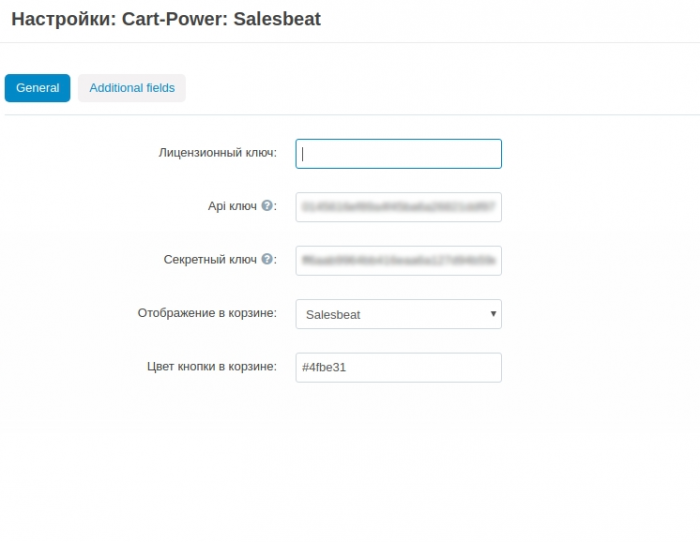700x542 pixels.
Task: Click the Лицензионный ключ label
Action: click(x=217, y=153)
